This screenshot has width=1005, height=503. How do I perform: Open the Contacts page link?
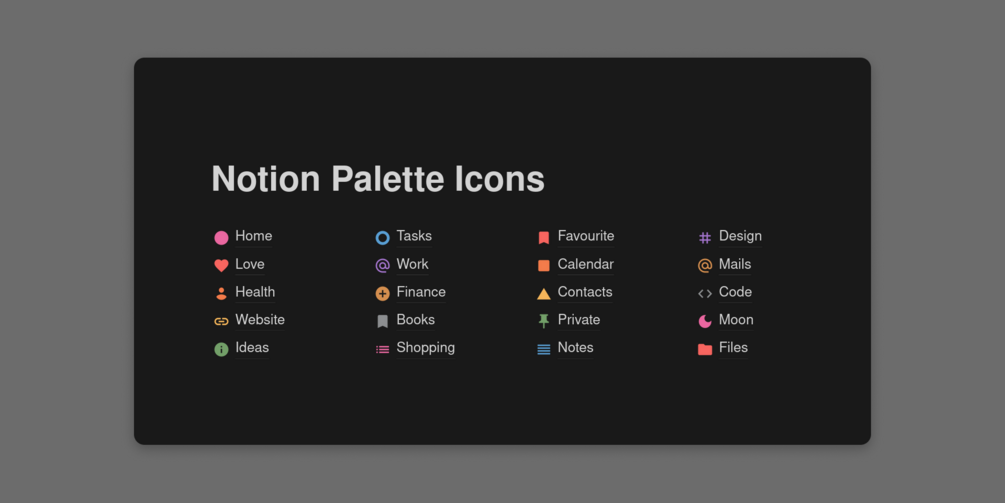(x=585, y=292)
